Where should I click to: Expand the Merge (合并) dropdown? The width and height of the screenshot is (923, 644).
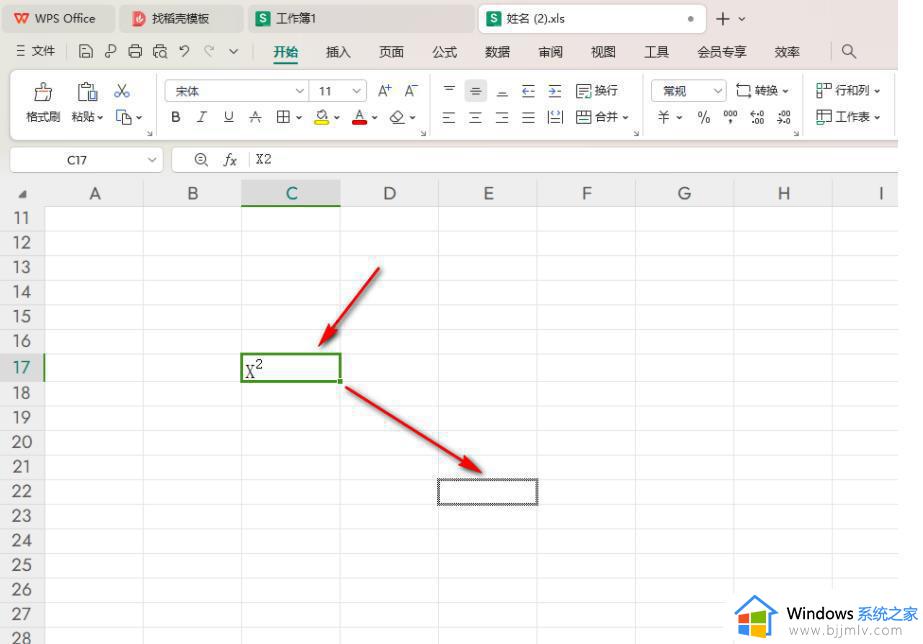(625, 117)
